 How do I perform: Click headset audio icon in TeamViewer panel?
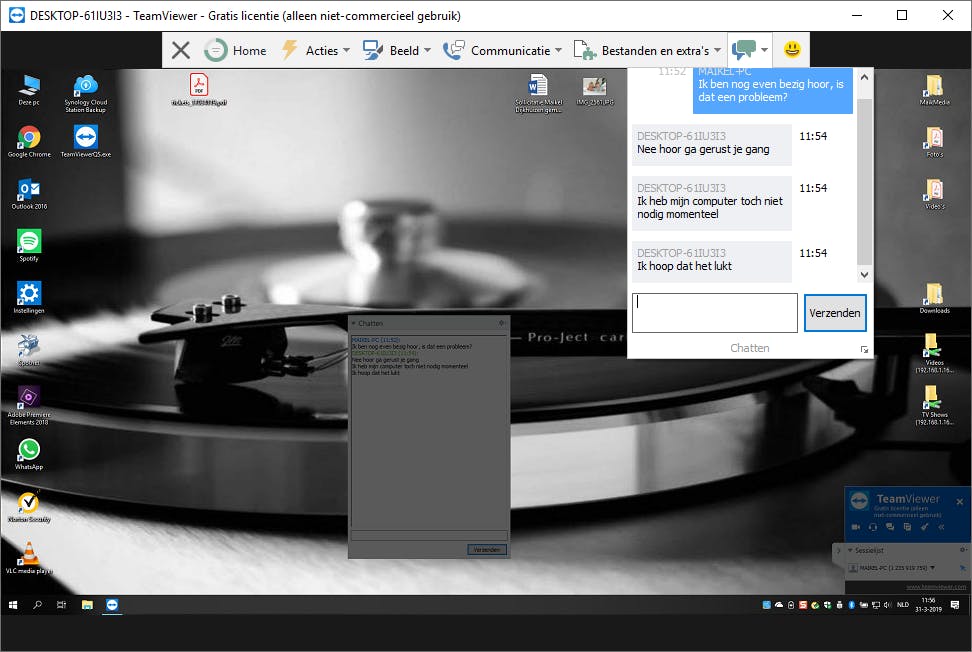pyautogui.click(x=873, y=527)
